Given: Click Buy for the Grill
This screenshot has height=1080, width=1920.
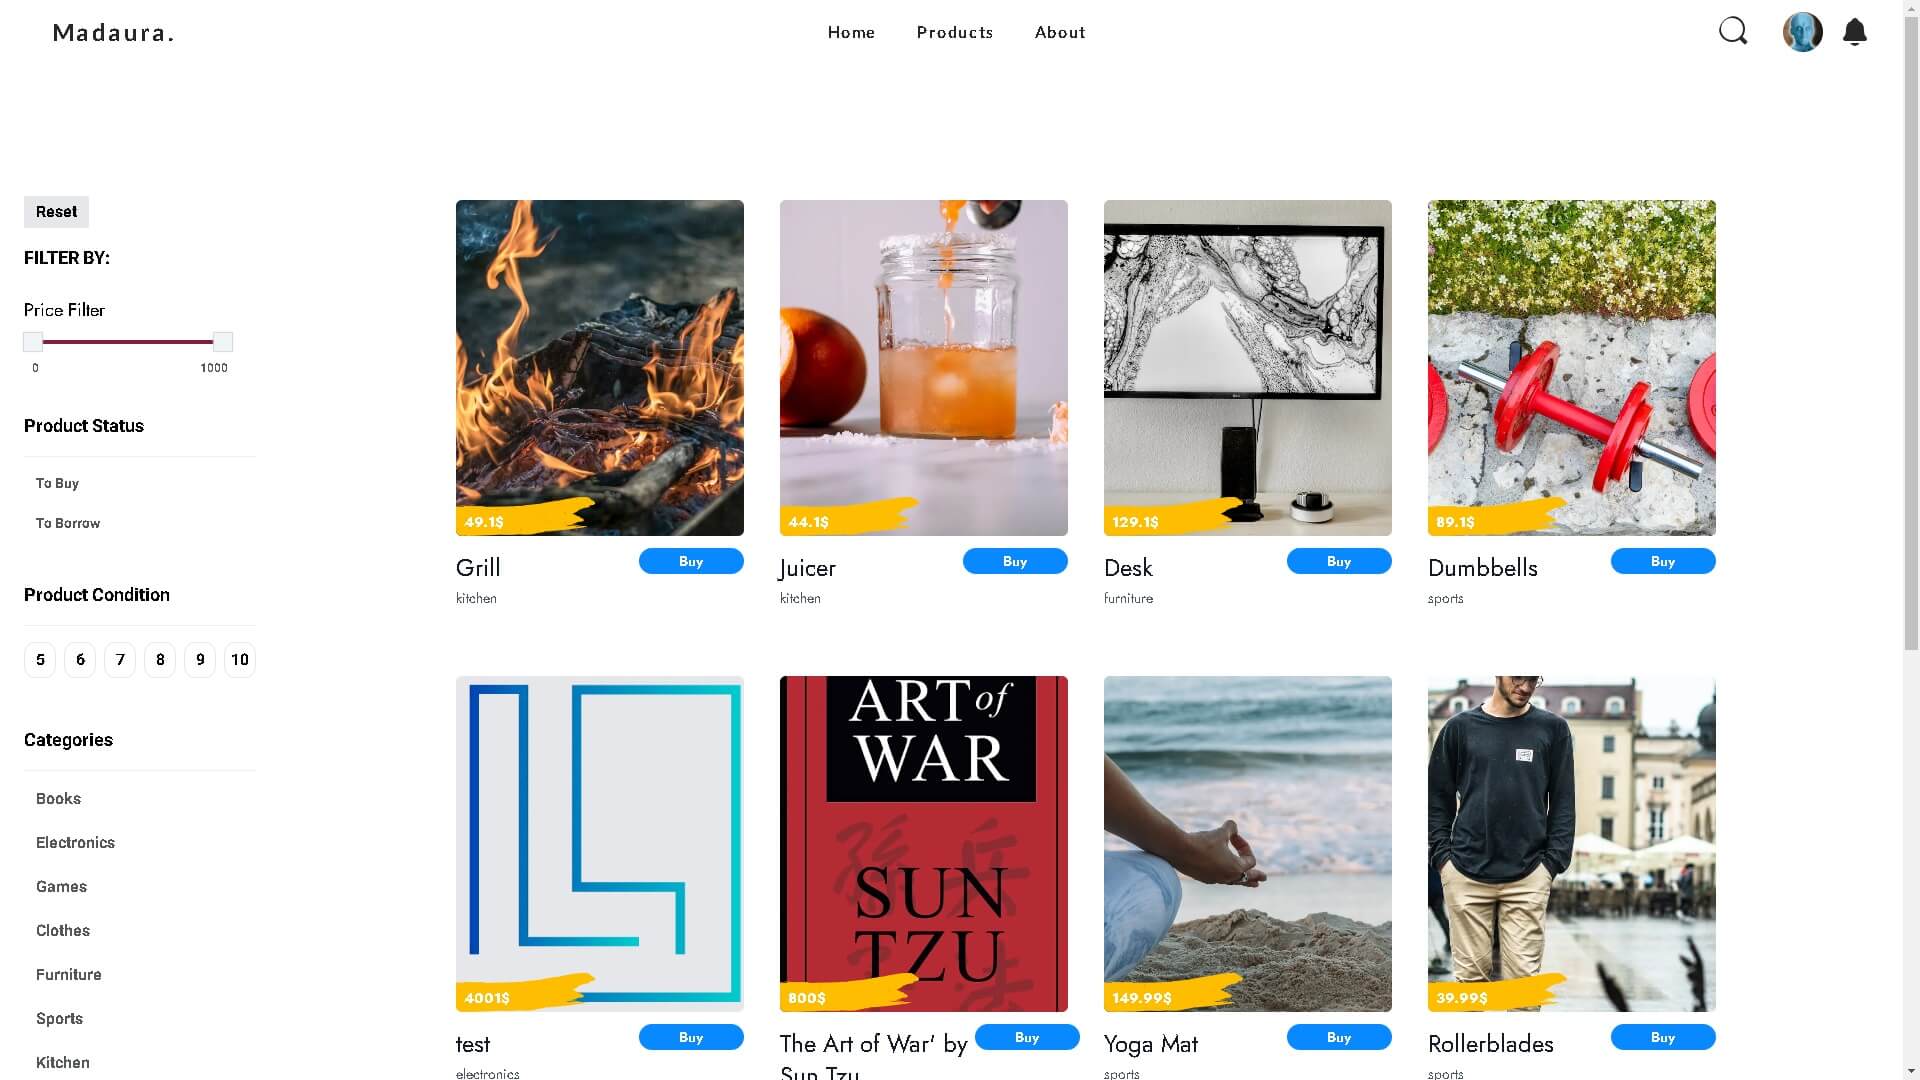Looking at the screenshot, I should (x=691, y=561).
